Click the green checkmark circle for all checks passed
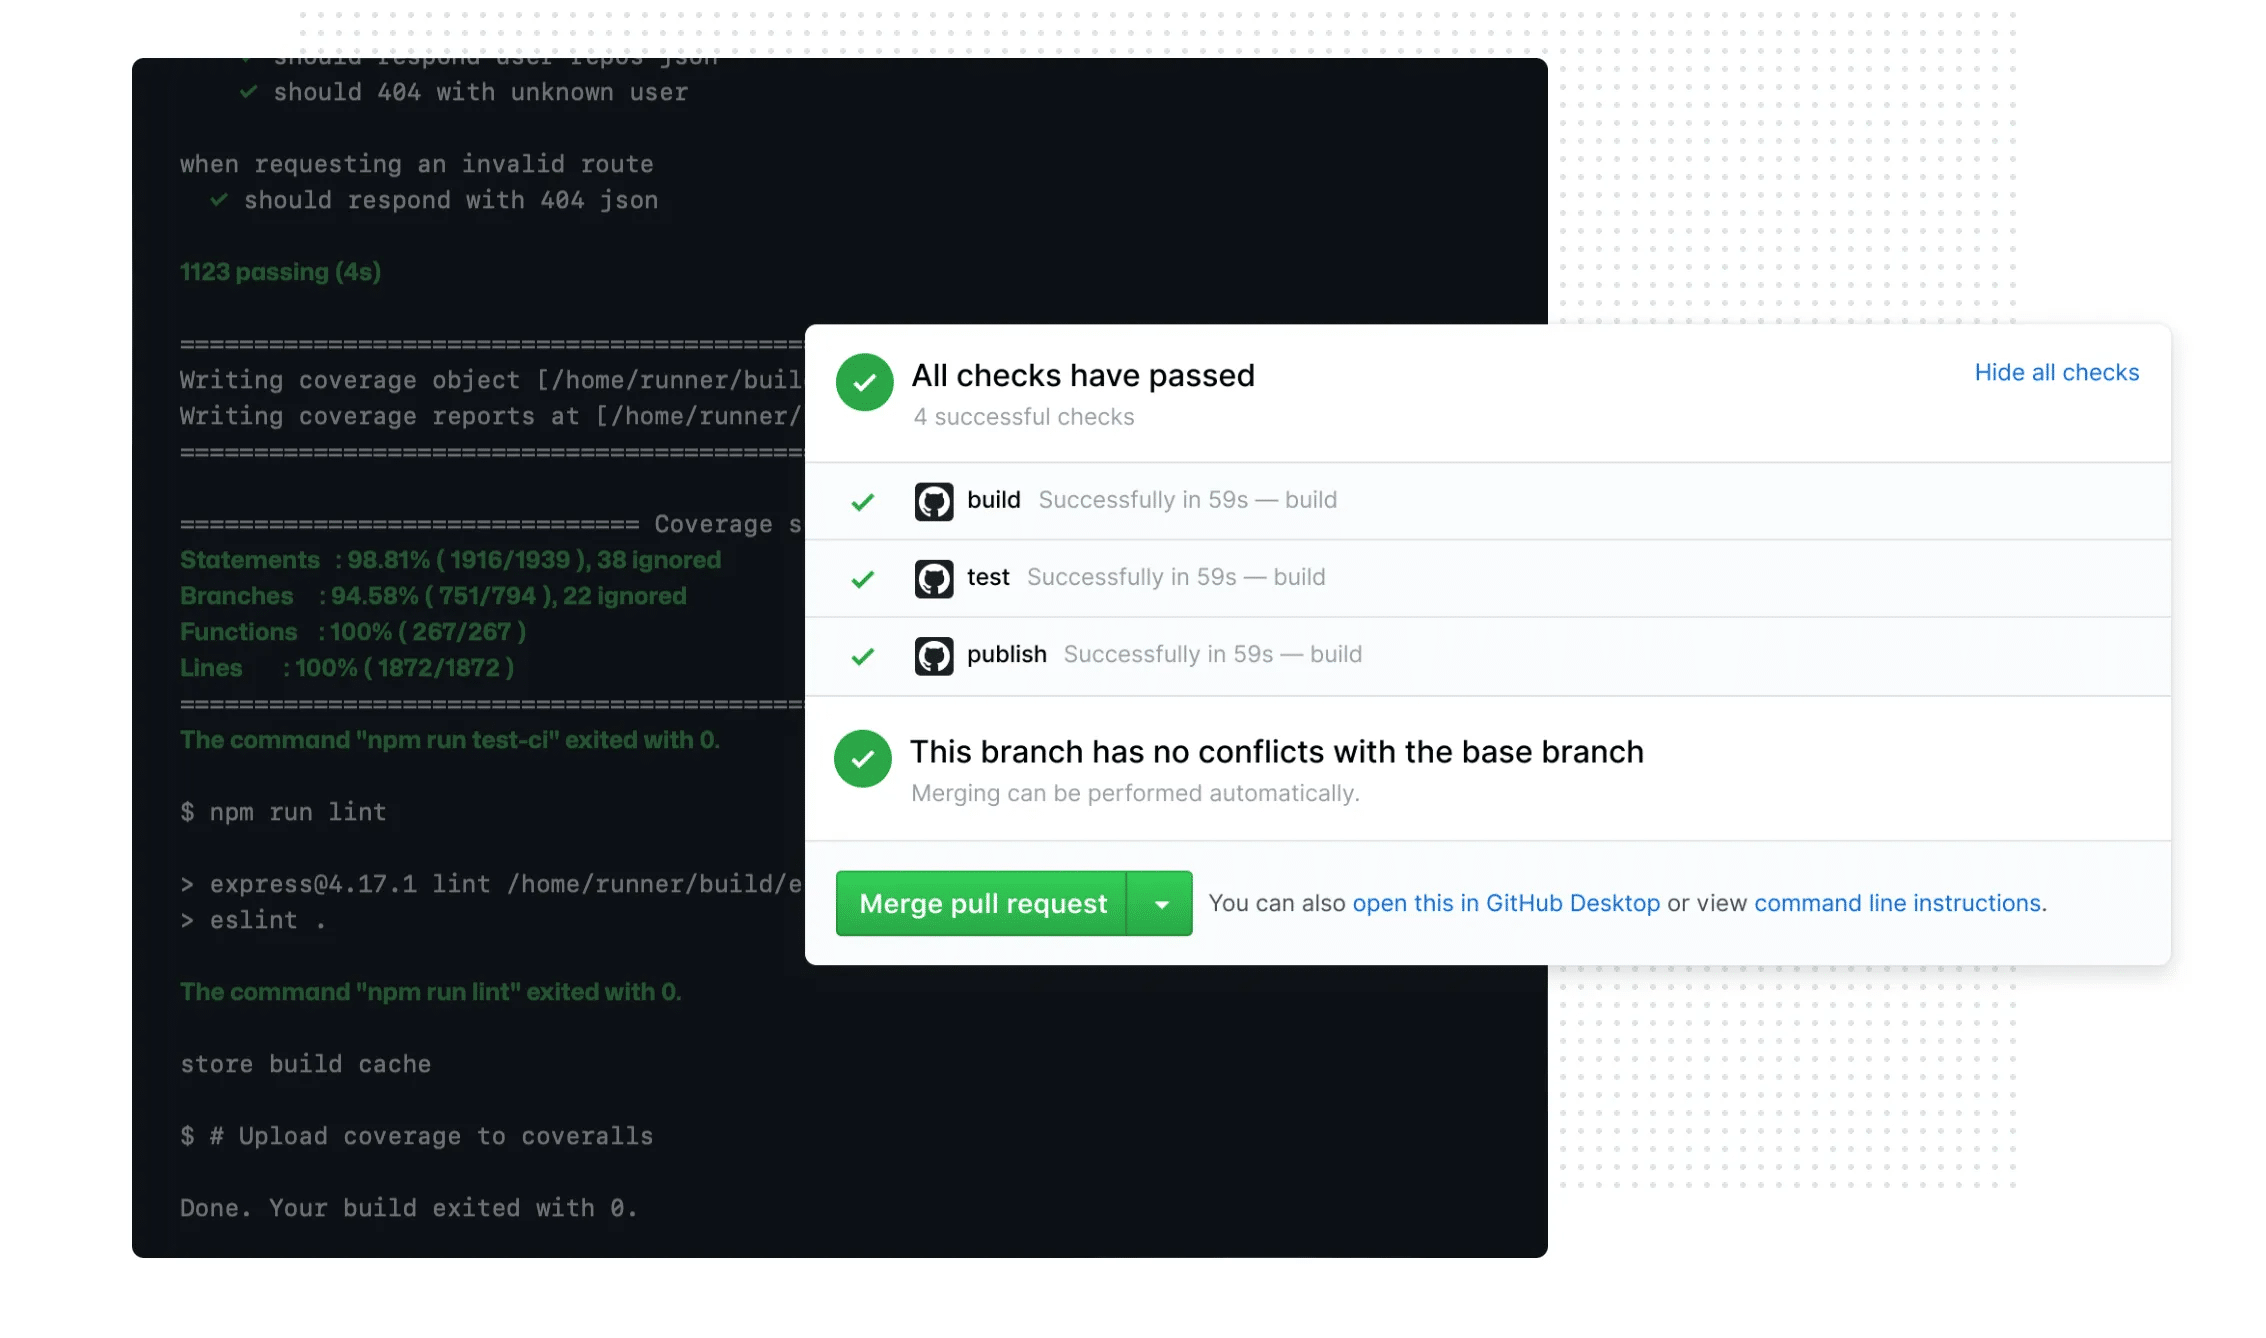 pos(863,382)
